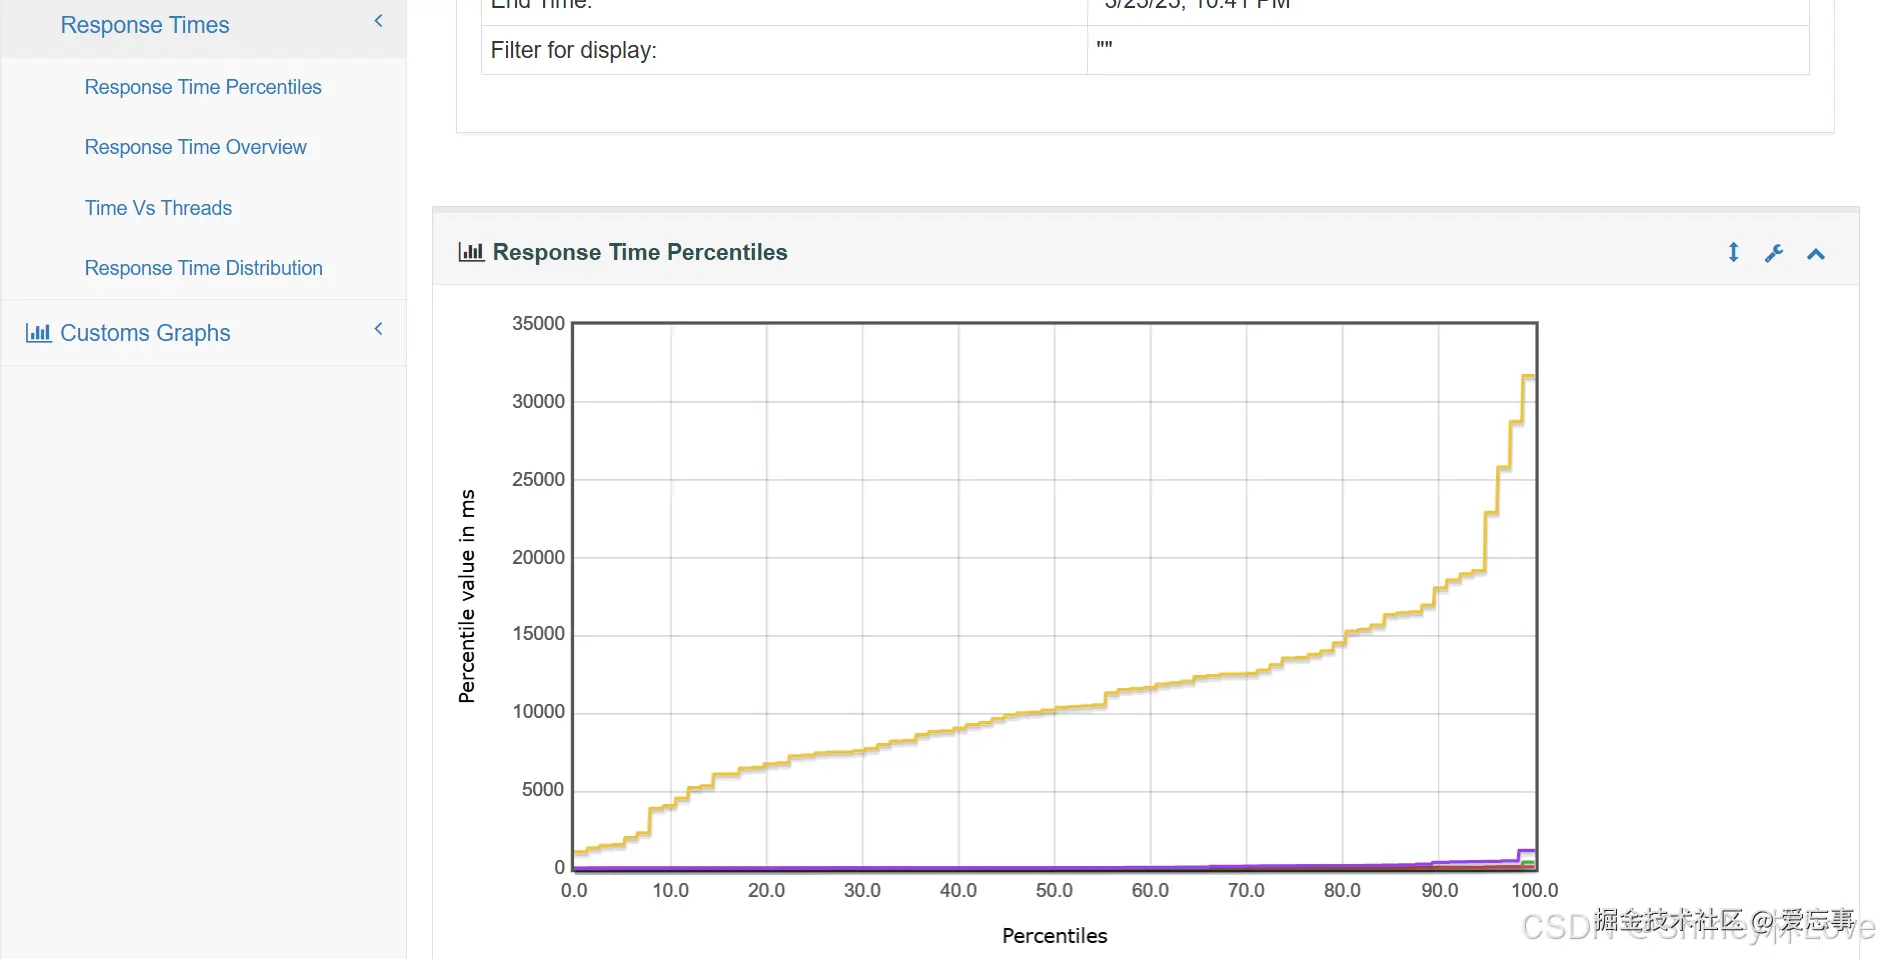1880x959 pixels.
Task: Click the 35000 y-axis tick label
Action: (x=538, y=323)
